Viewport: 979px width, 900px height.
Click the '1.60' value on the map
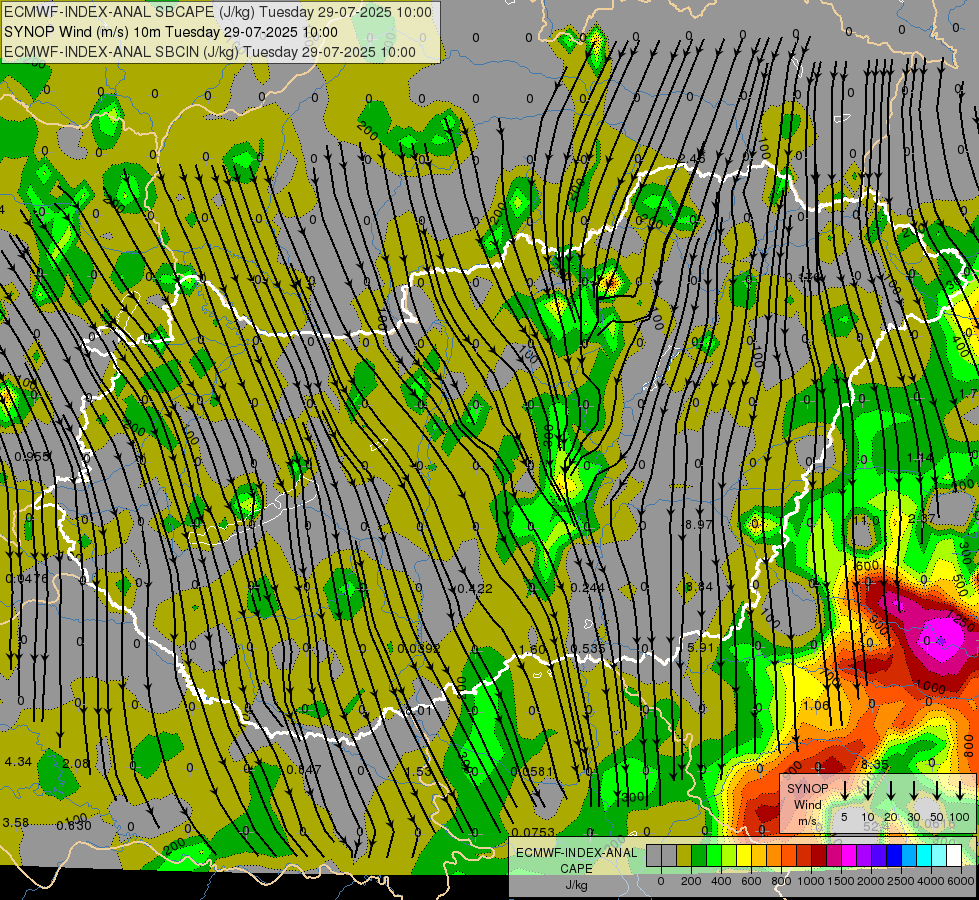(533, 649)
